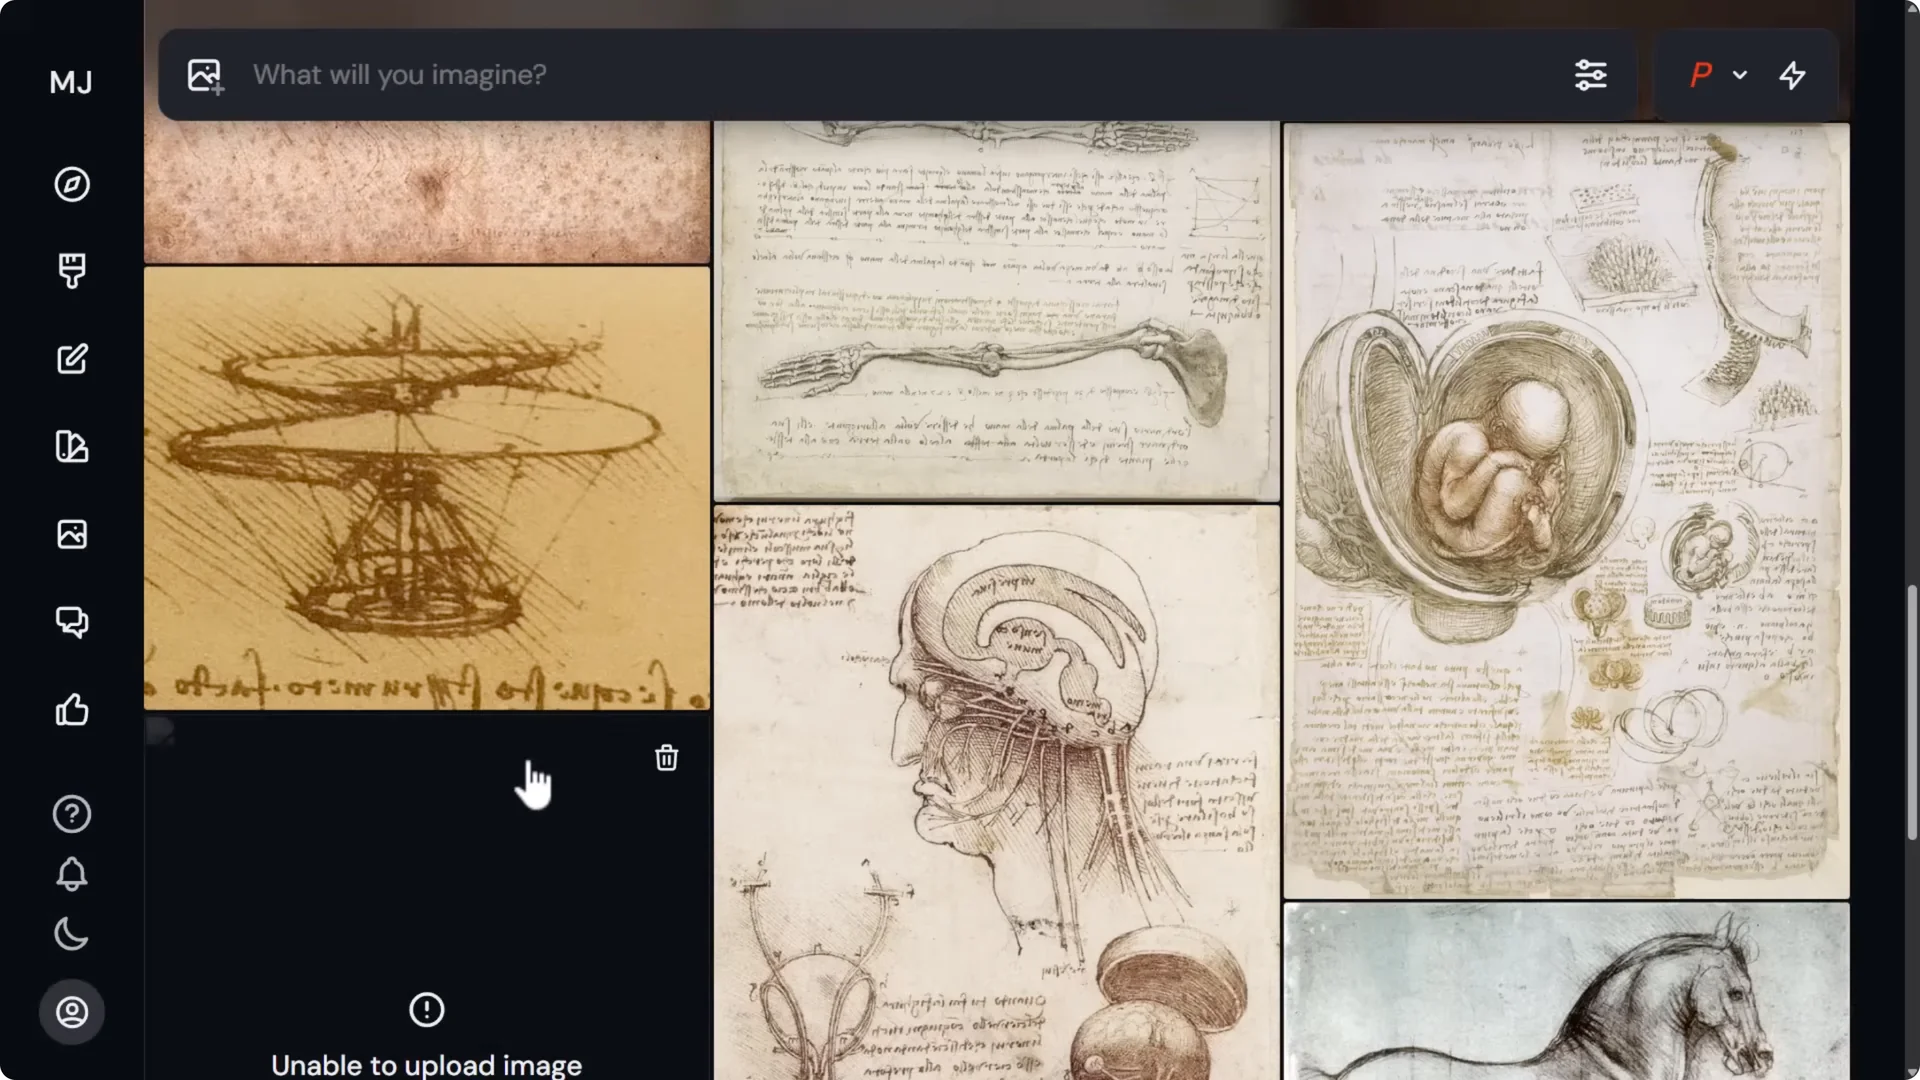Open the Chat panel from the sidebar
The height and width of the screenshot is (1080, 1920).
[x=71, y=622]
